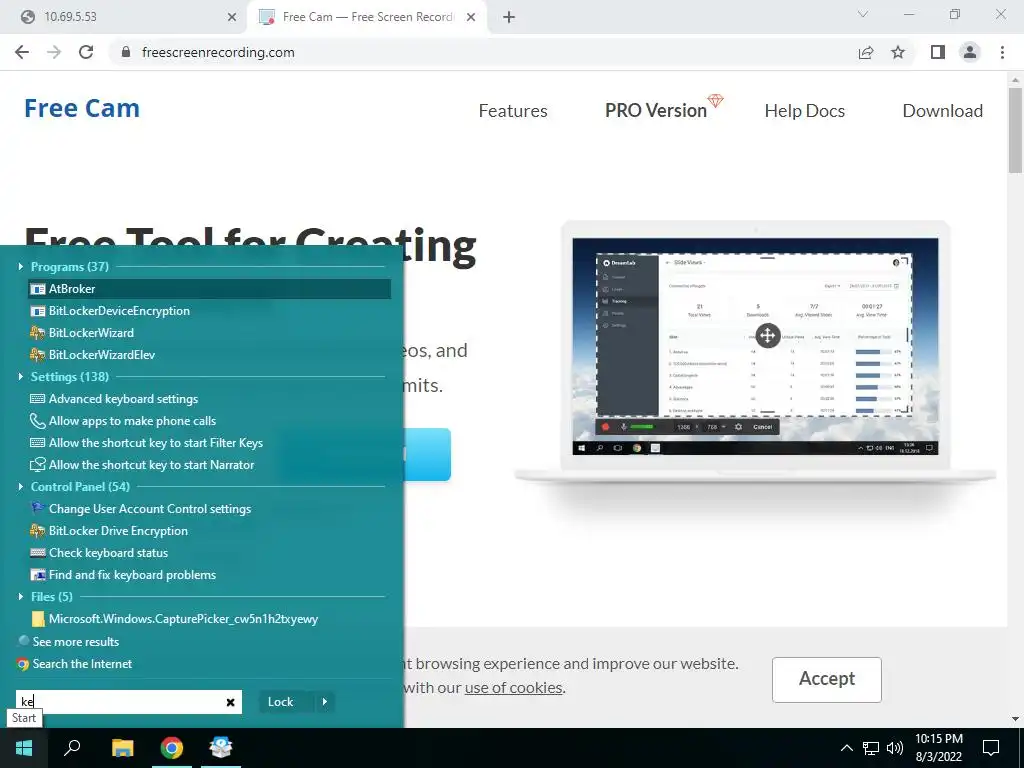Switch to the 10.69.5.53 tab
Image resolution: width=1024 pixels, height=768 pixels.
coord(124,17)
